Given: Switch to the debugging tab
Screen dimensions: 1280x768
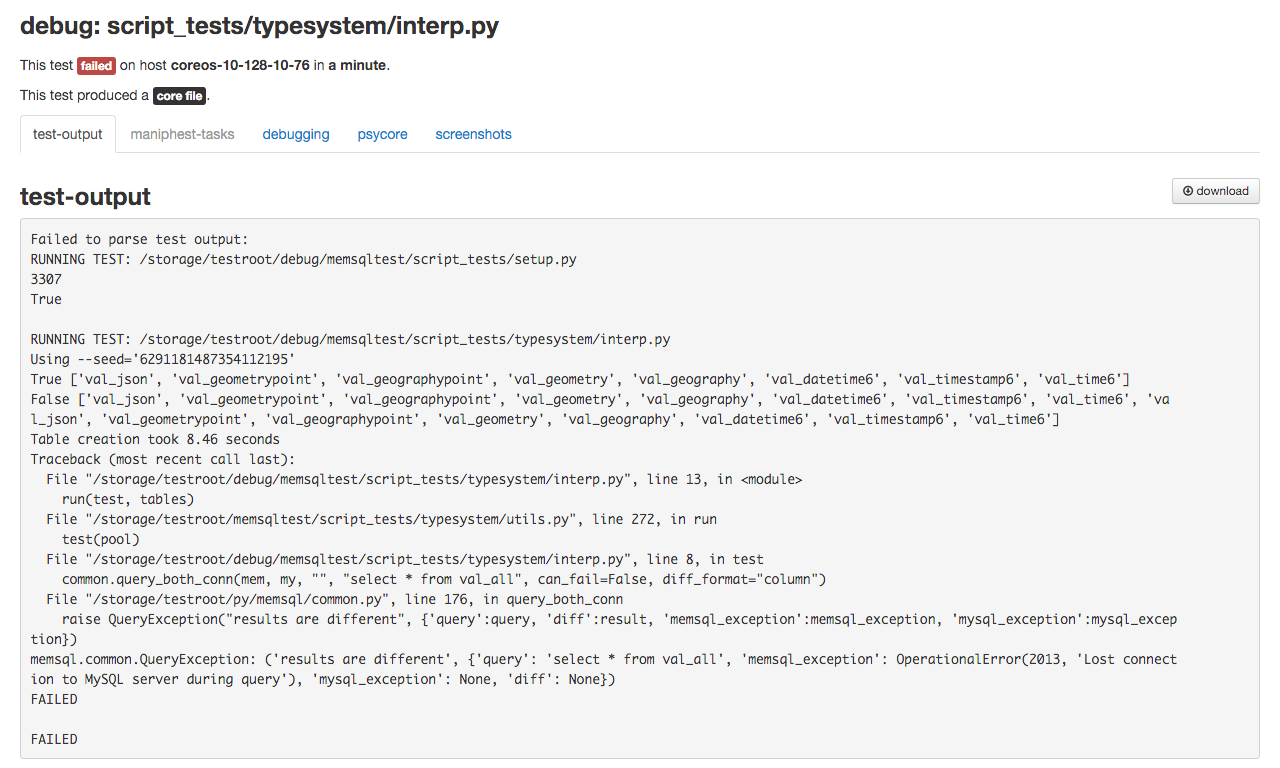Looking at the screenshot, I should [296, 134].
